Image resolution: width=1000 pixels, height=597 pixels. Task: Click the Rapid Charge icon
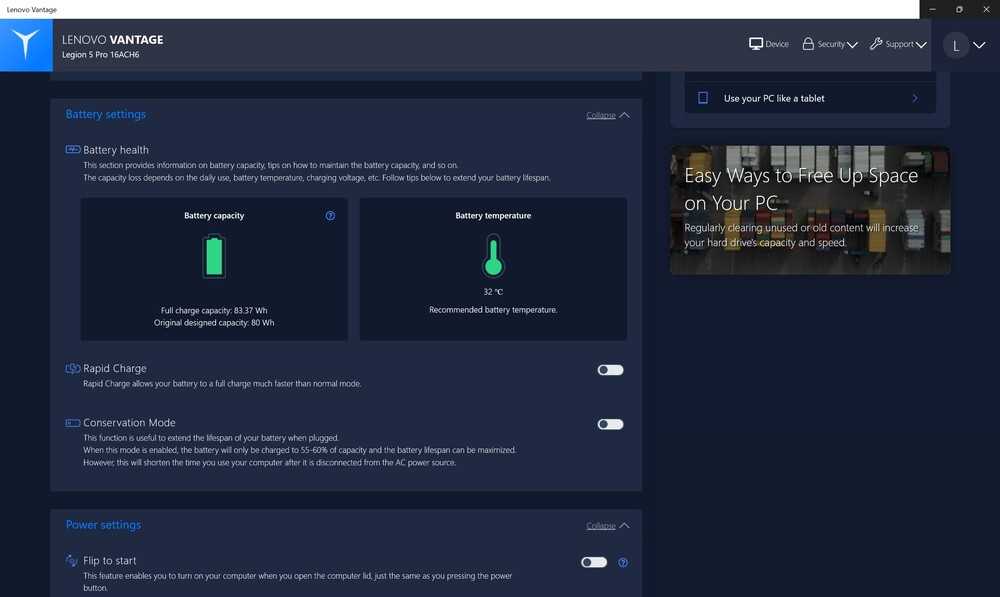73,369
